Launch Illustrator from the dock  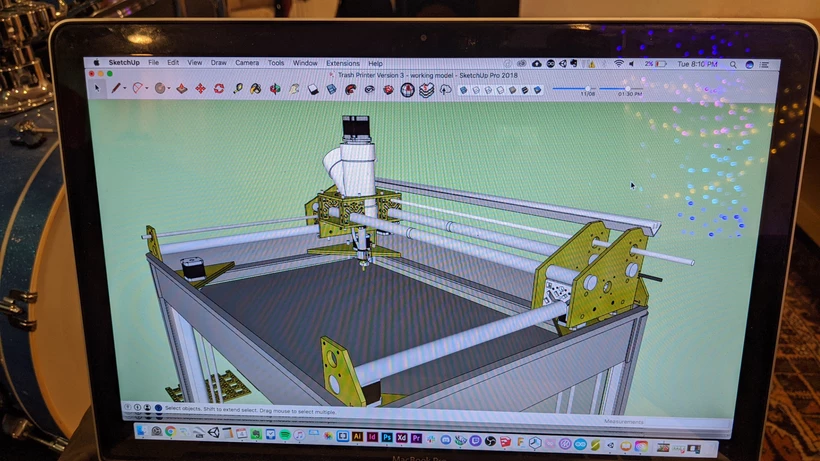[x=357, y=436]
